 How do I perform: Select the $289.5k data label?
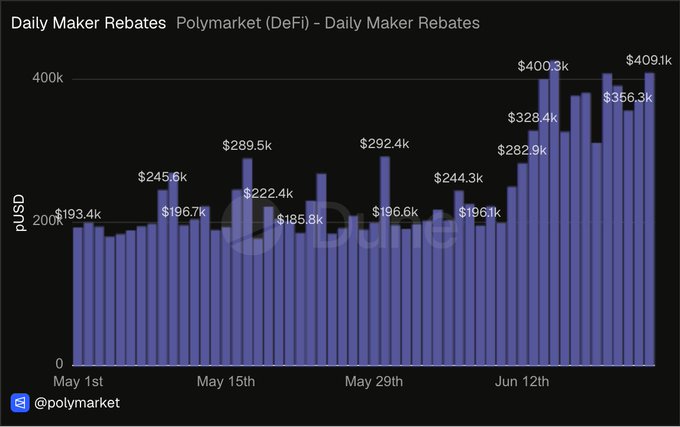[x=247, y=145]
